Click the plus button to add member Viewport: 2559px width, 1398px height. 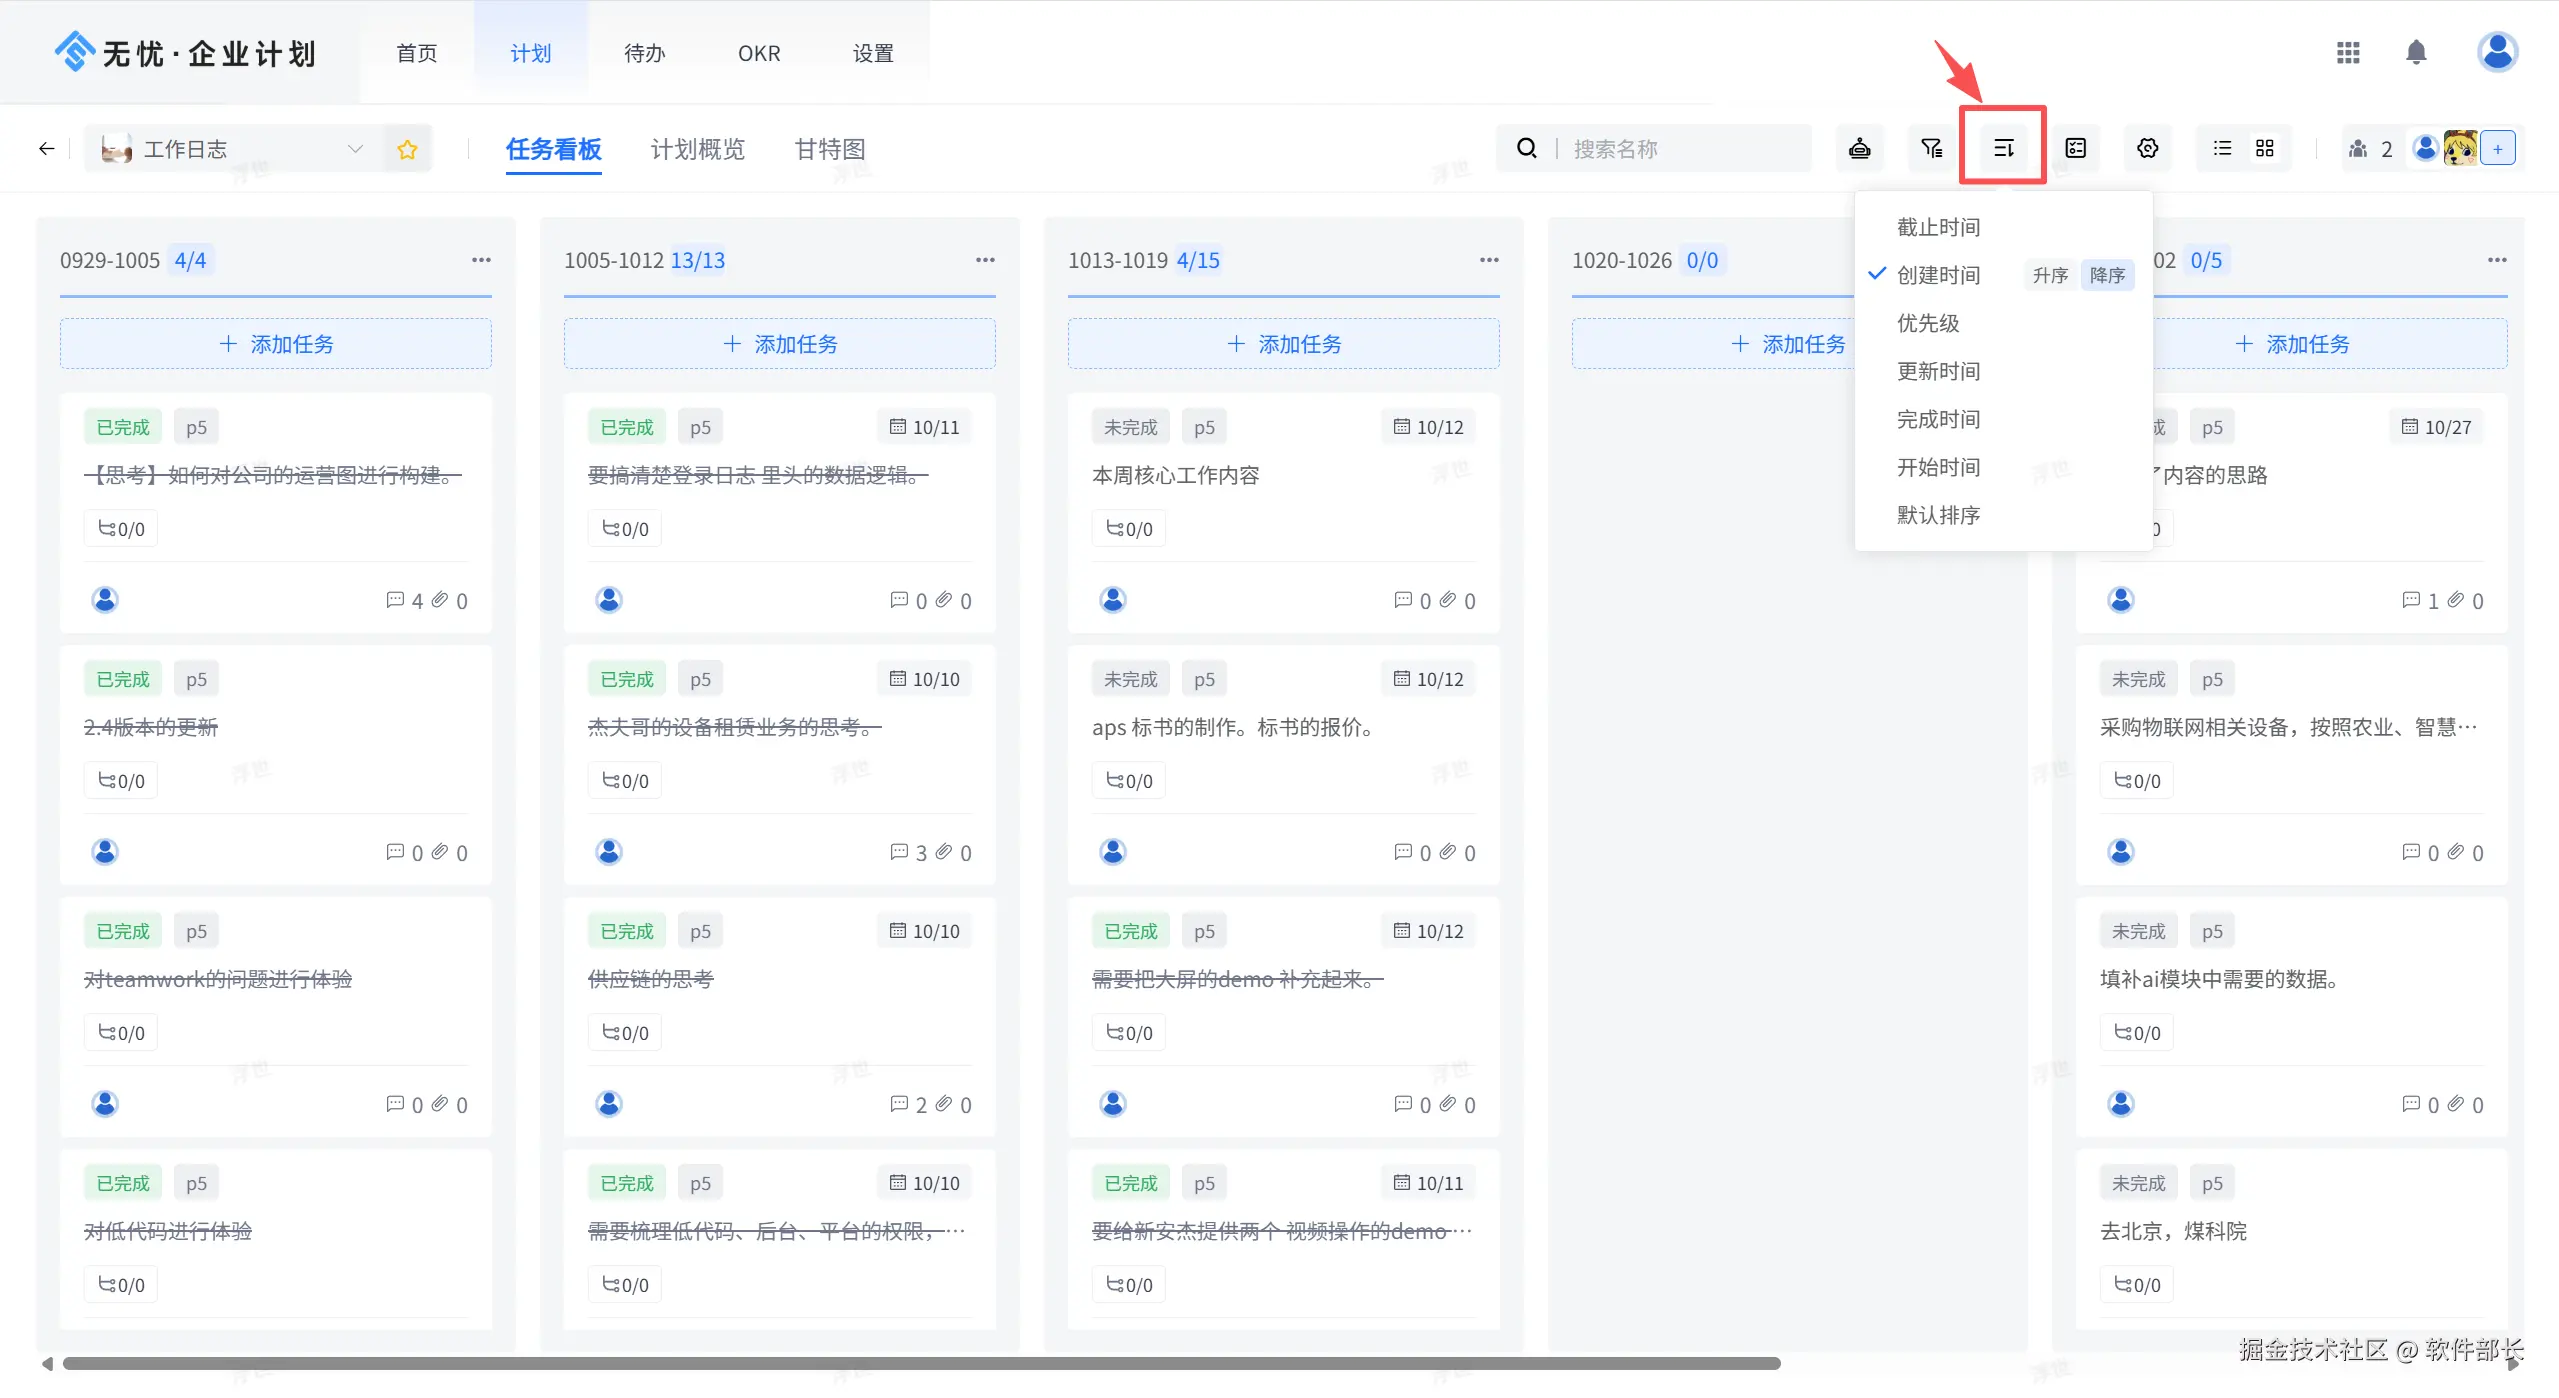tap(2497, 149)
